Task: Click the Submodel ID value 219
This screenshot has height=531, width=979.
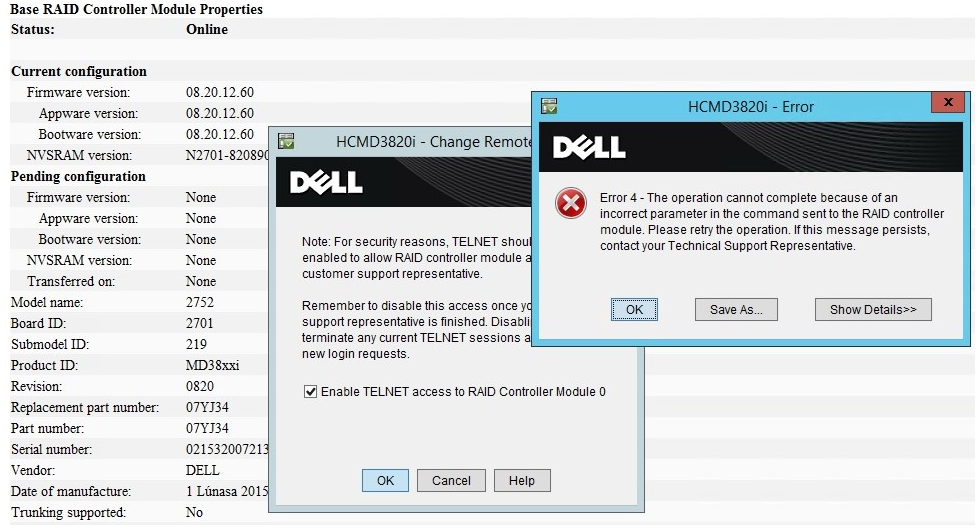Action: click(x=196, y=344)
